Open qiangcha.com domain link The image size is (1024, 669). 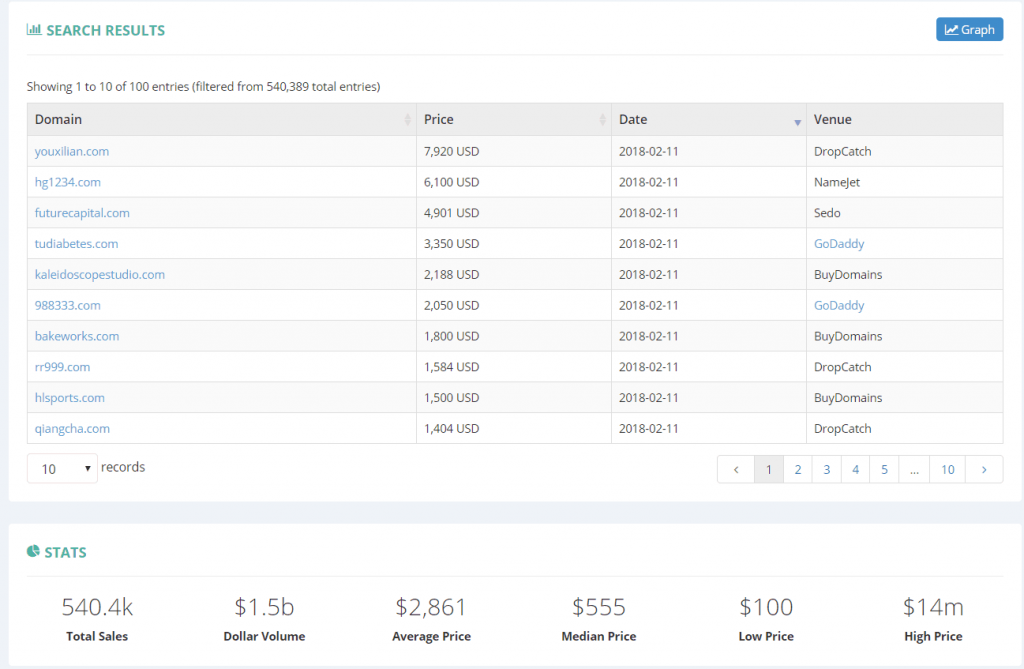(72, 429)
